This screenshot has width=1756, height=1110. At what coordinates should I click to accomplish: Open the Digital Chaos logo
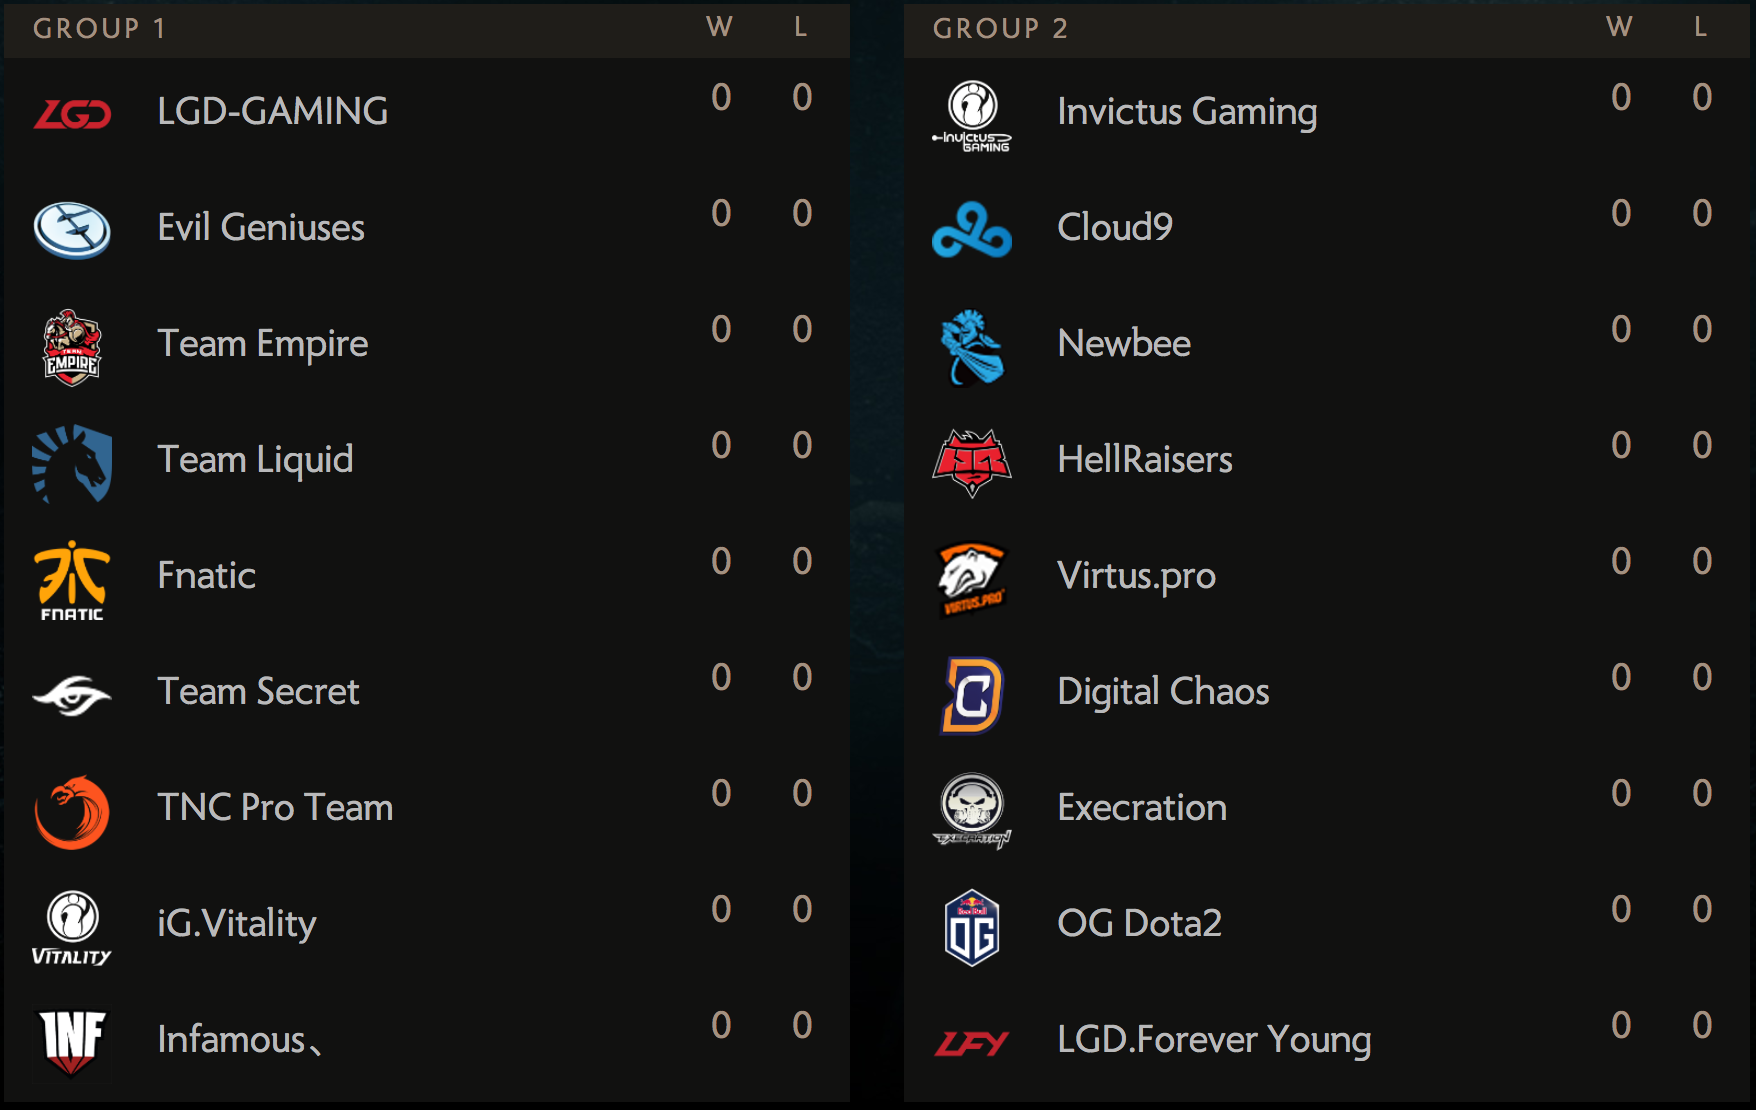(x=972, y=694)
